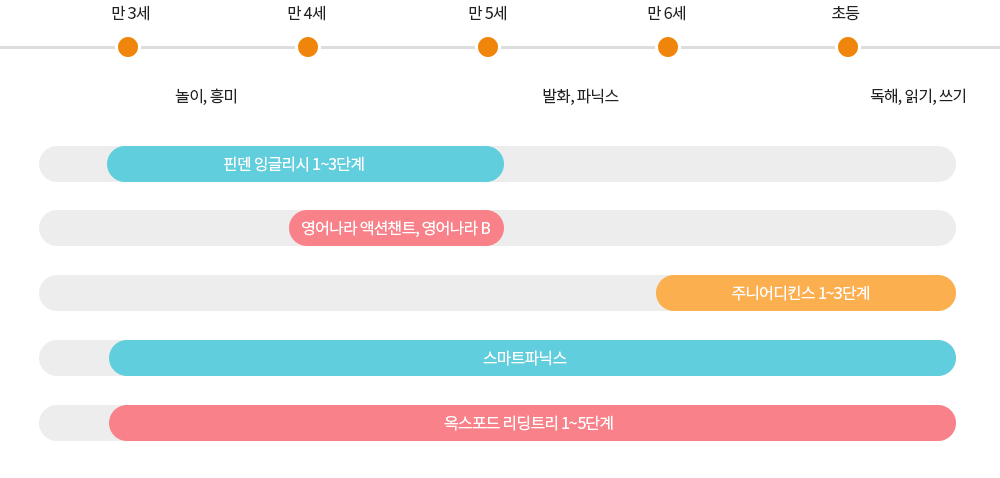Image resolution: width=1000 pixels, height=478 pixels.
Task: Click the orange dot under 만 4세
Action: click(308, 47)
